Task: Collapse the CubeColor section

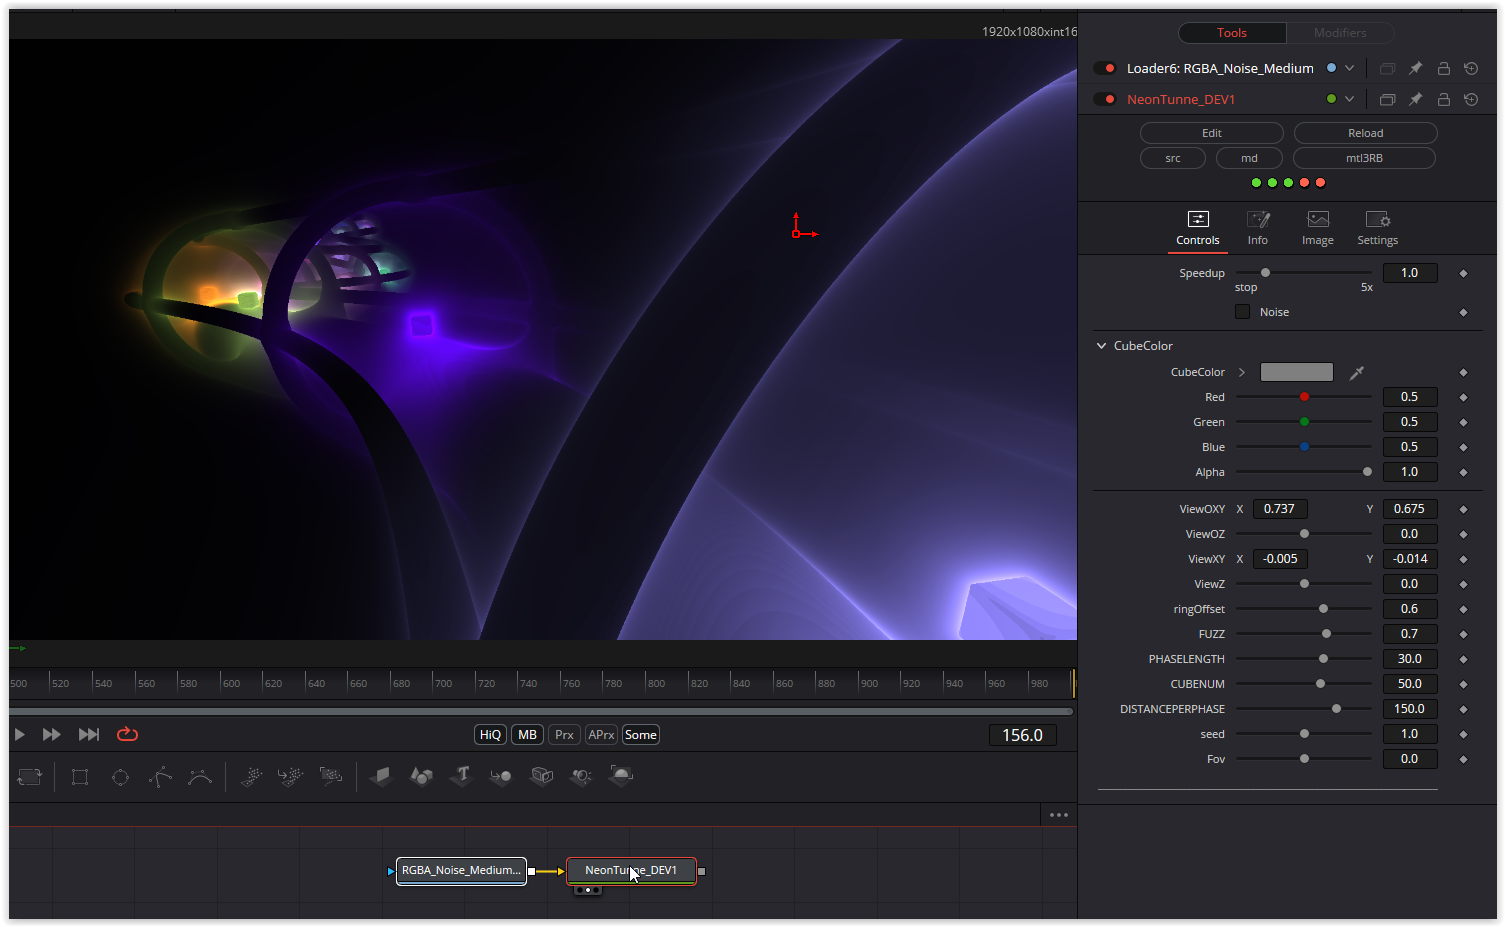Action: click(x=1101, y=346)
